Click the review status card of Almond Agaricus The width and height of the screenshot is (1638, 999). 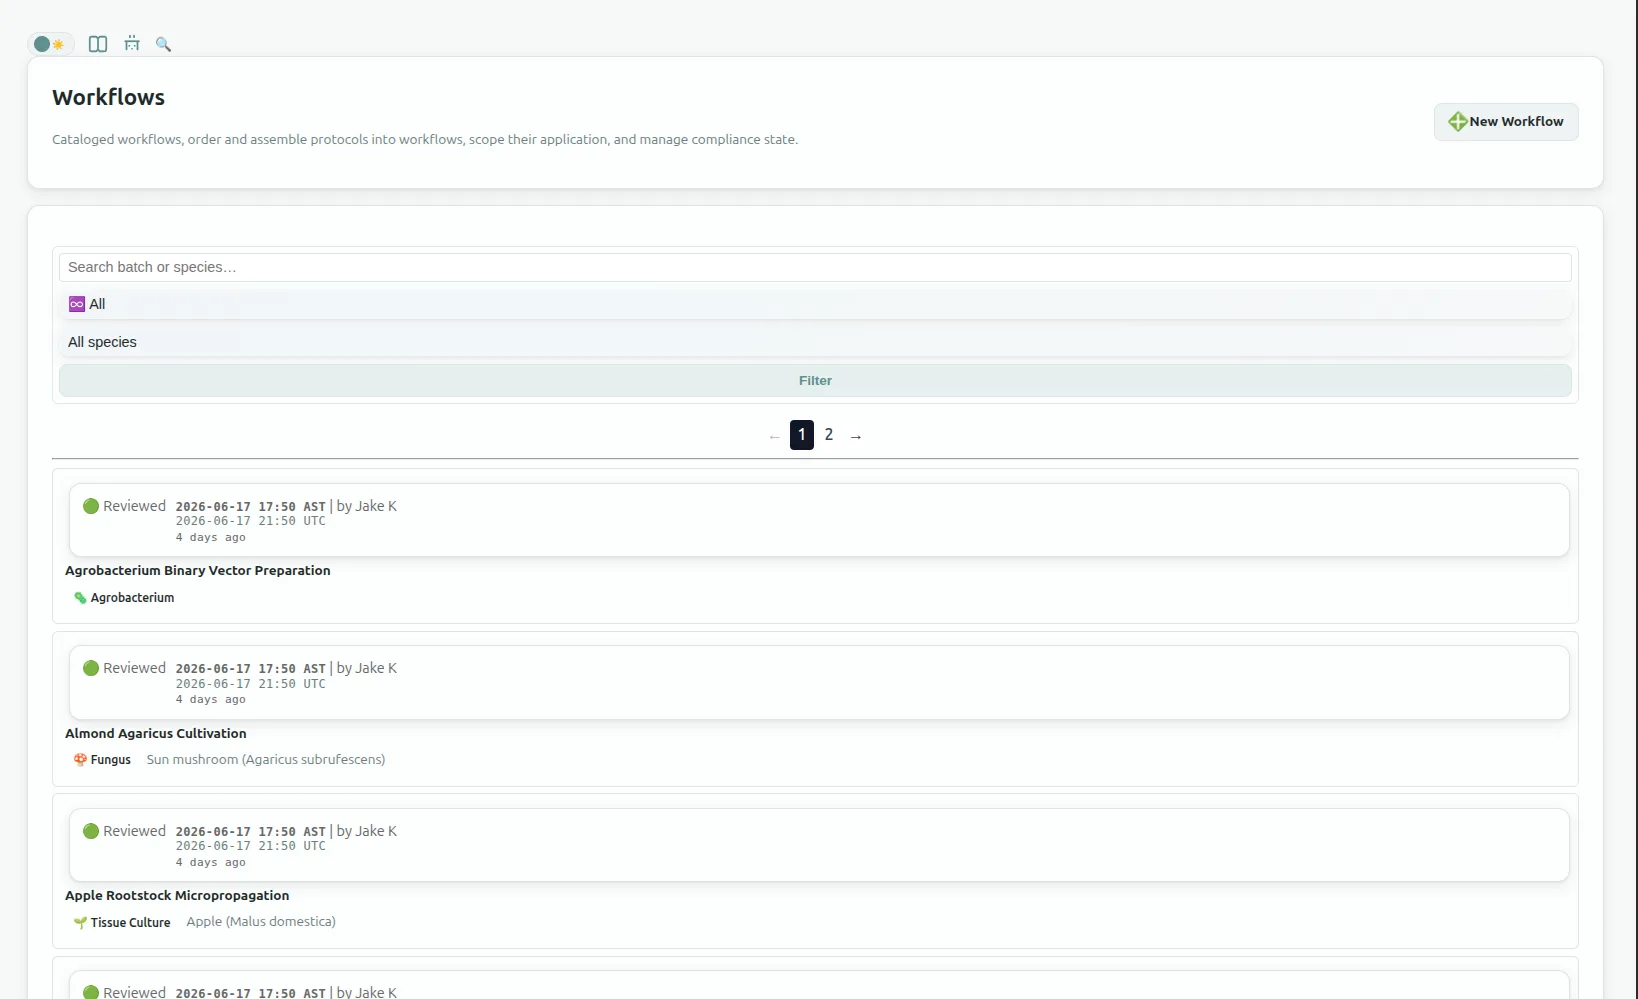point(819,683)
